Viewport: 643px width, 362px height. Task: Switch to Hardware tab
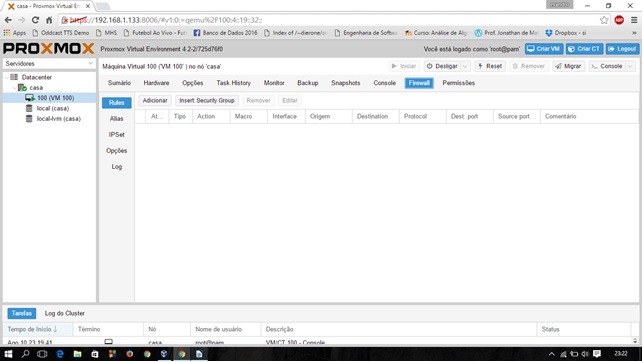coord(156,83)
